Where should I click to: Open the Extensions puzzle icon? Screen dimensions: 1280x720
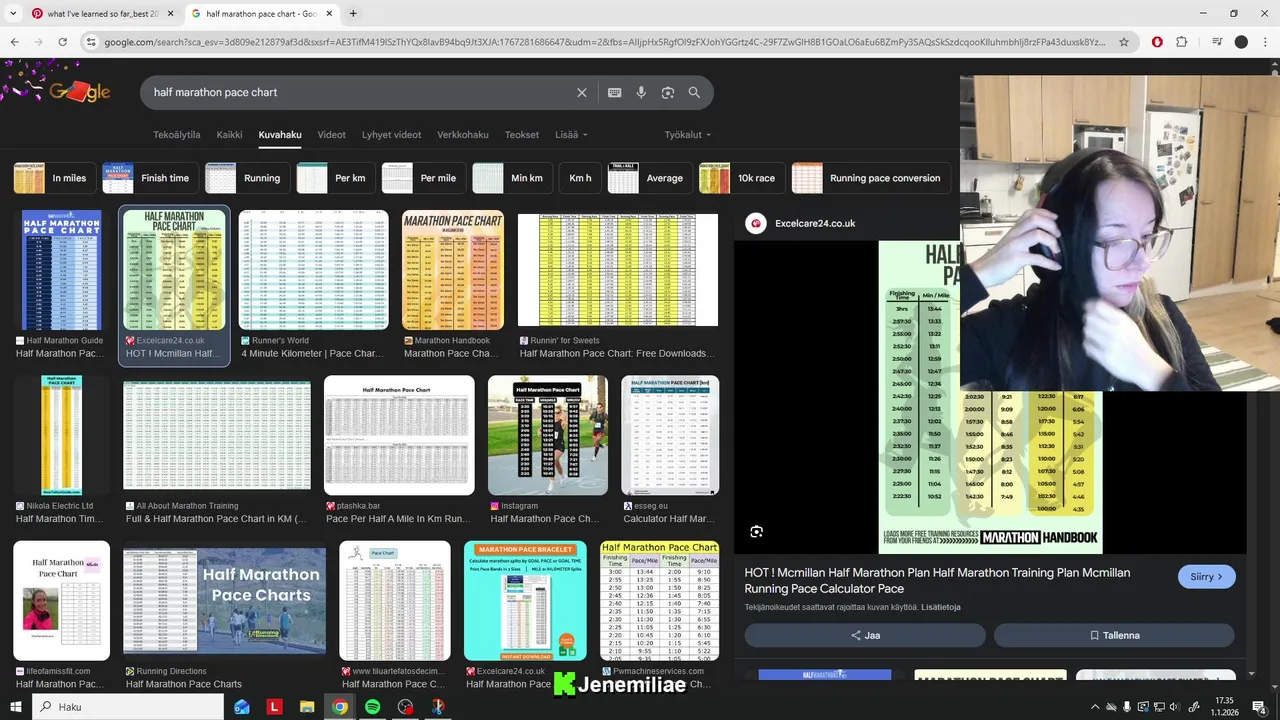coord(1182,42)
